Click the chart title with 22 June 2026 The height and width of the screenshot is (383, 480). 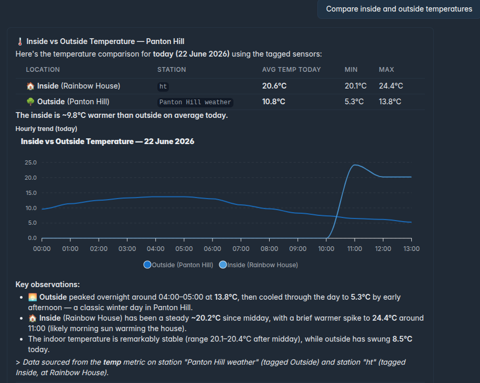[x=107, y=141]
